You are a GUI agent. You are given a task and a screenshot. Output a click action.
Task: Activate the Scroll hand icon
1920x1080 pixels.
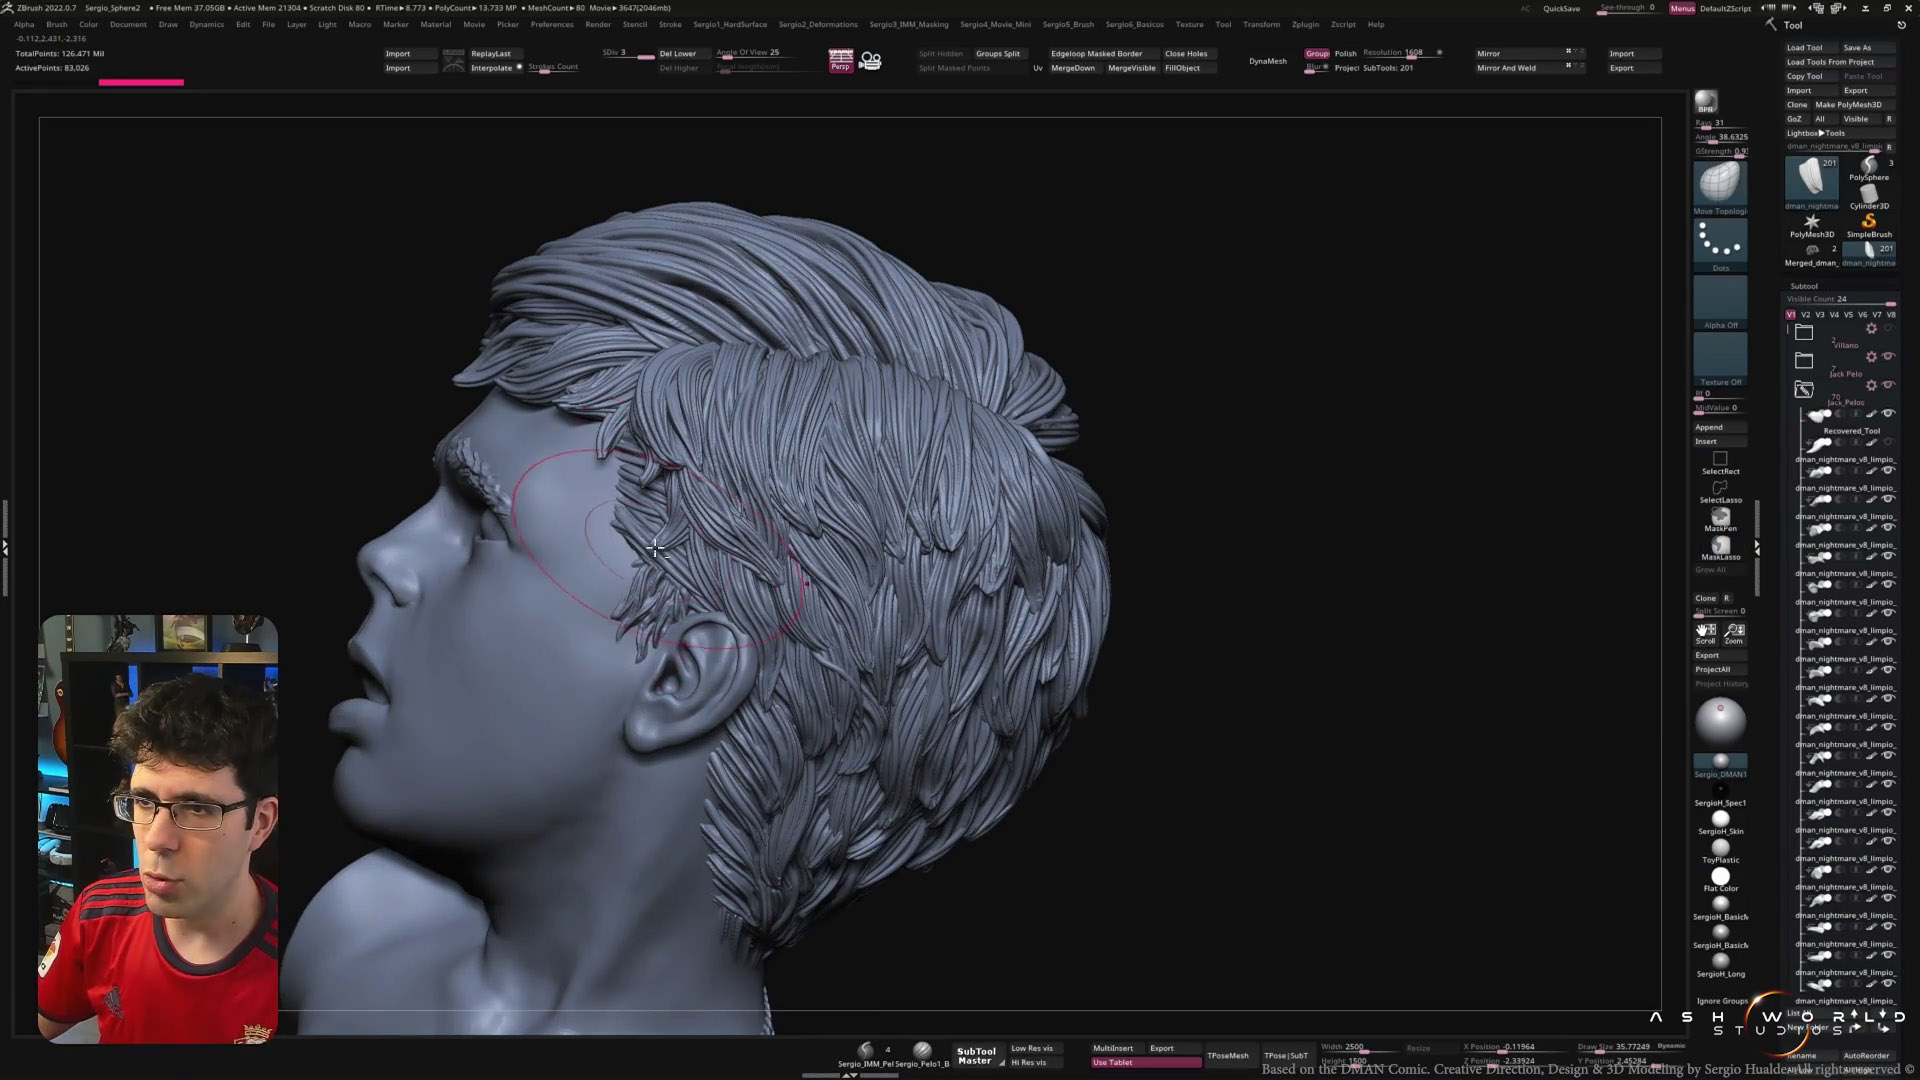(1706, 631)
